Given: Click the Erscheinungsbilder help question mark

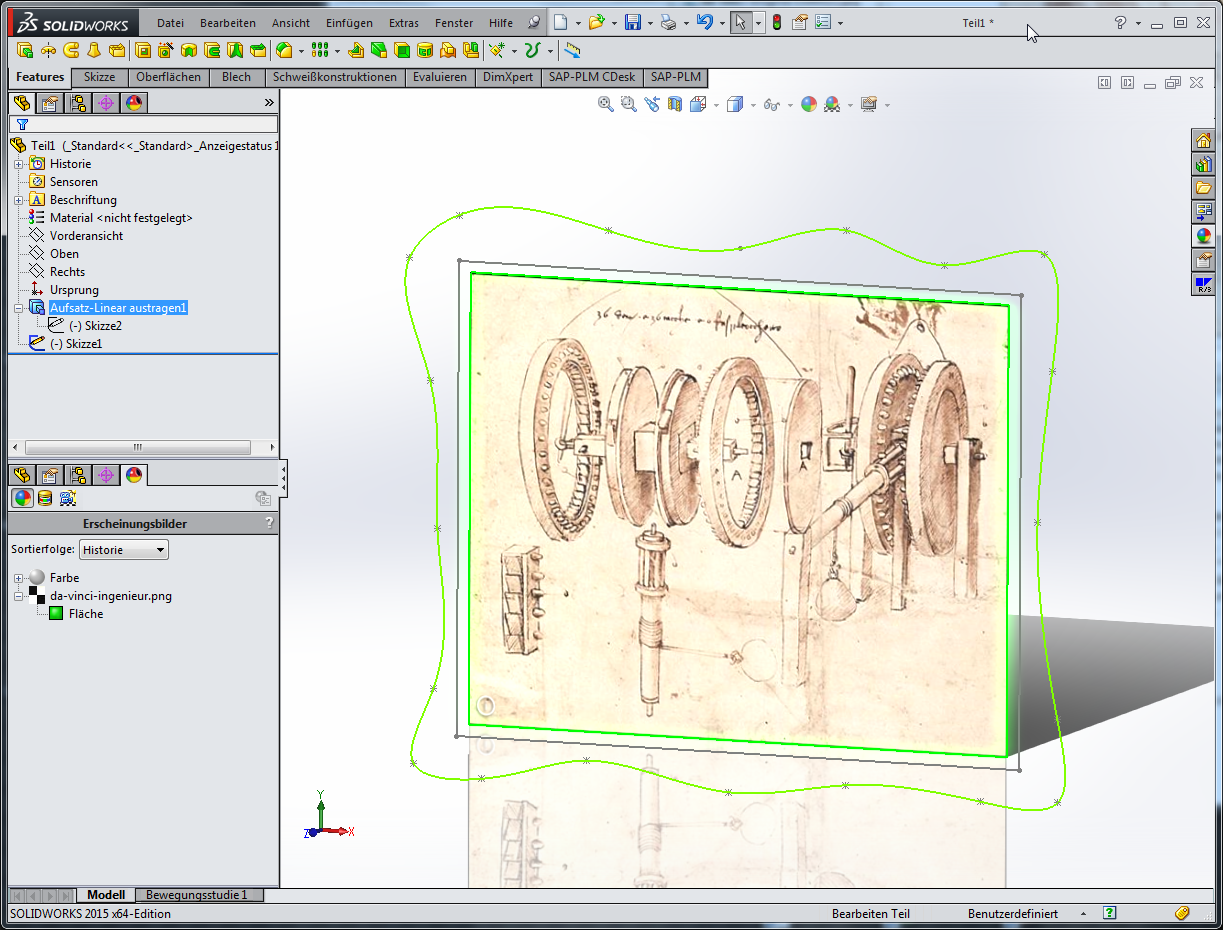Looking at the screenshot, I should coord(269,523).
